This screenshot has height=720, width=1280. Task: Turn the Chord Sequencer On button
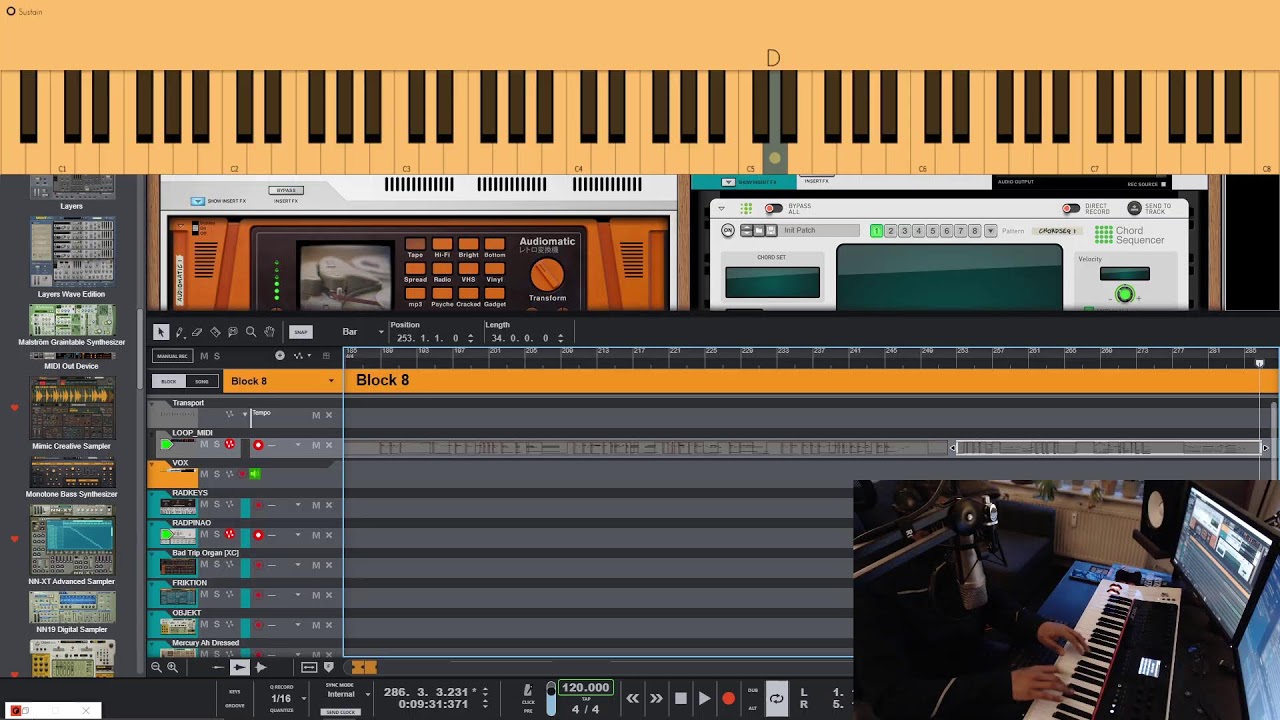point(728,231)
